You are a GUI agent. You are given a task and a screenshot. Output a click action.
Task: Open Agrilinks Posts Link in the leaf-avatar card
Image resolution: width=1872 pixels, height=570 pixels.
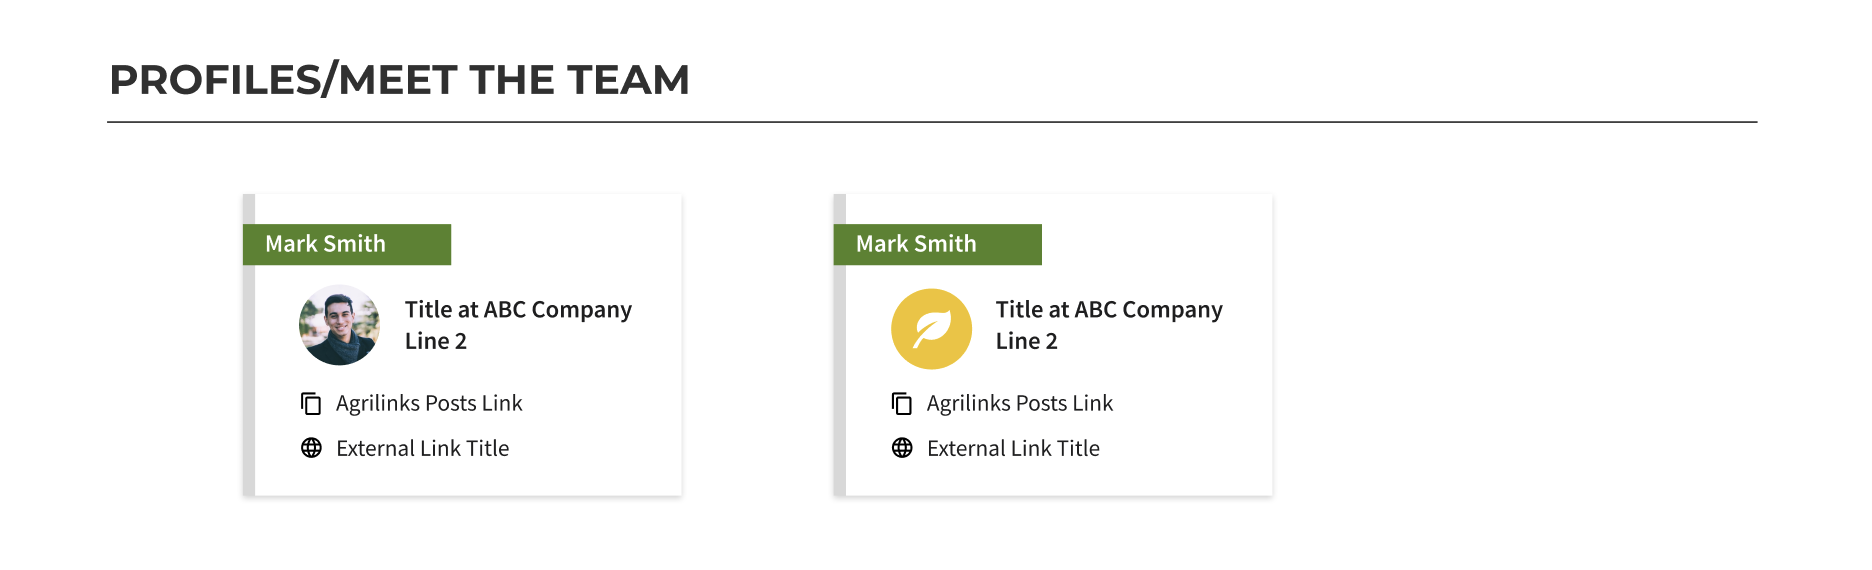tap(1019, 403)
